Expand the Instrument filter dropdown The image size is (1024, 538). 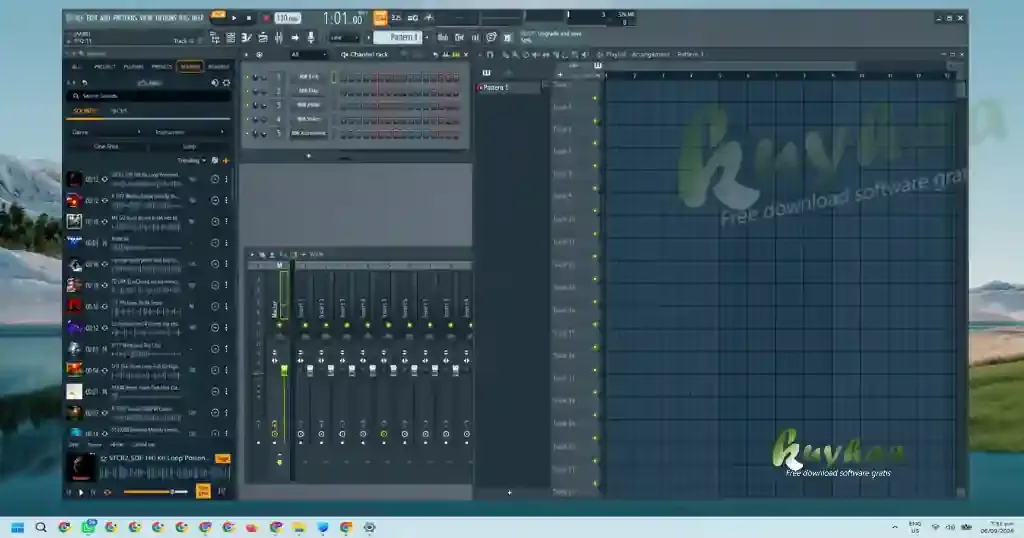click(x=189, y=132)
